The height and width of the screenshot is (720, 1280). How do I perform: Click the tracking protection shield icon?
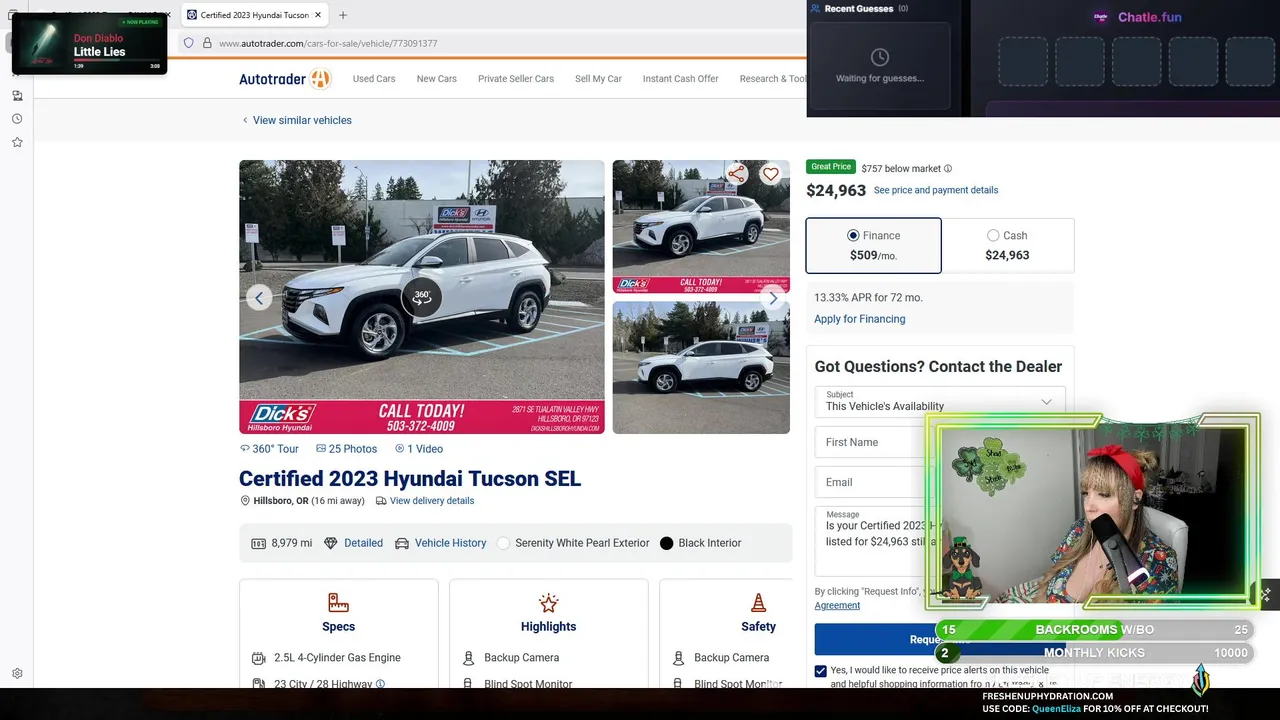[x=188, y=43]
